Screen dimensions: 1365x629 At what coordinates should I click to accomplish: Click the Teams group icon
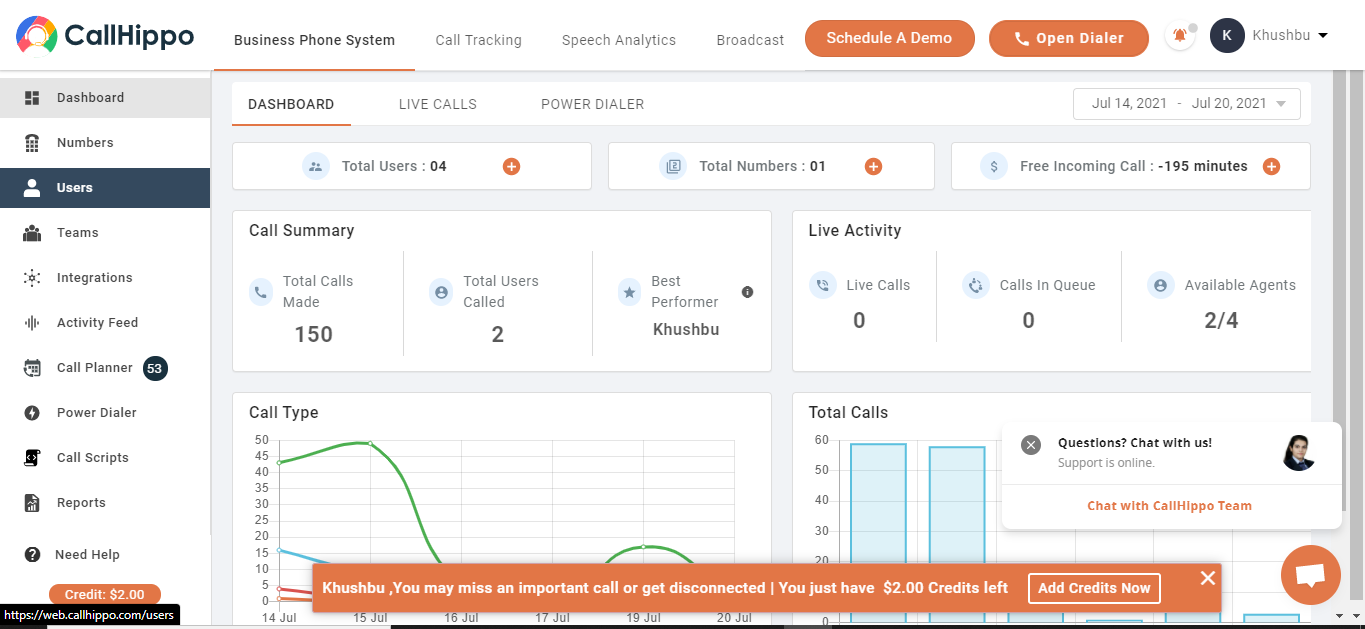[32, 233]
